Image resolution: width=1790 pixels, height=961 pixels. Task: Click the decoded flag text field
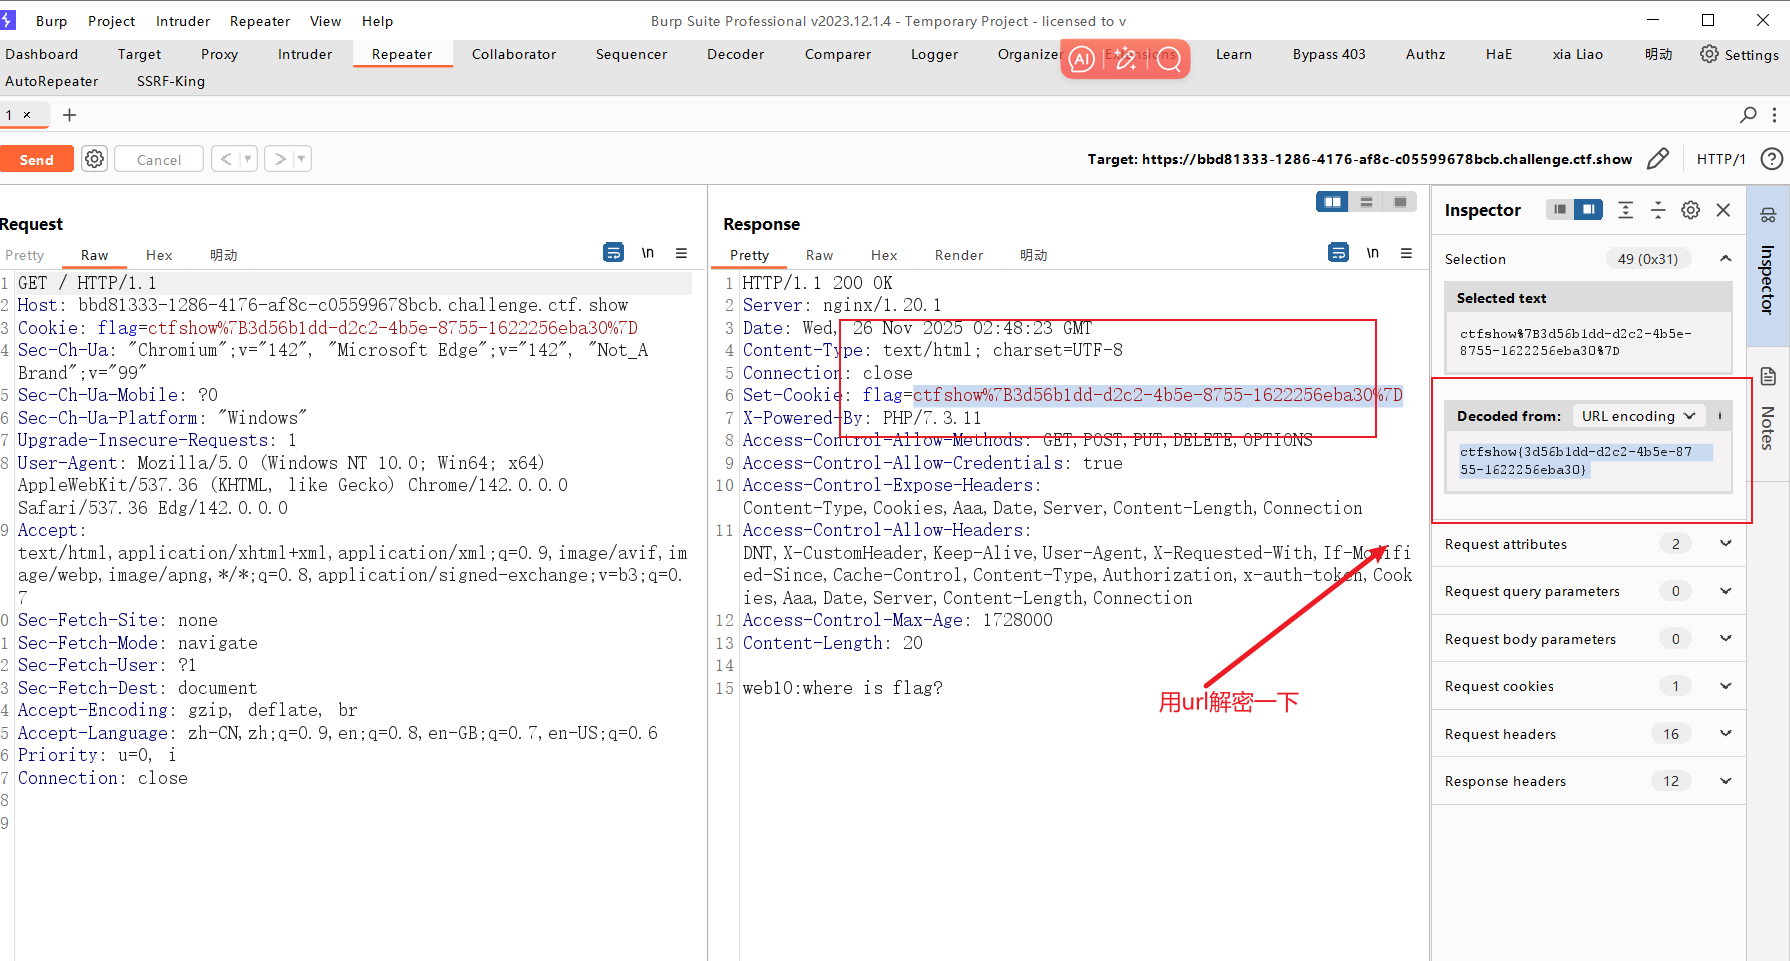tap(1588, 461)
